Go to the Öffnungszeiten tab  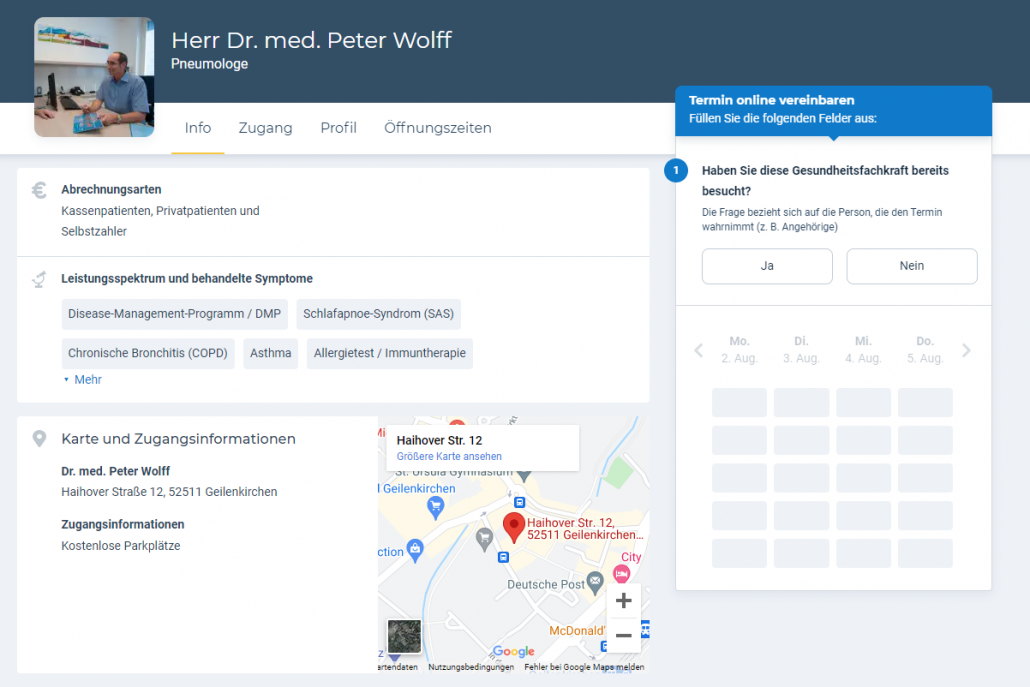pos(437,128)
